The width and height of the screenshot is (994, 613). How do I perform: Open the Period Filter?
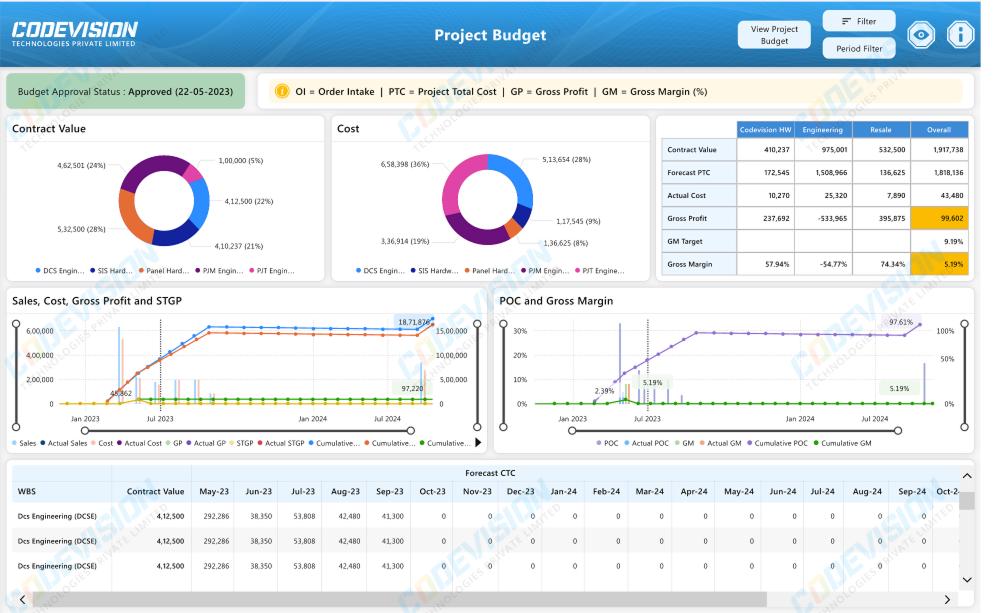pyautogui.click(x=858, y=48)
